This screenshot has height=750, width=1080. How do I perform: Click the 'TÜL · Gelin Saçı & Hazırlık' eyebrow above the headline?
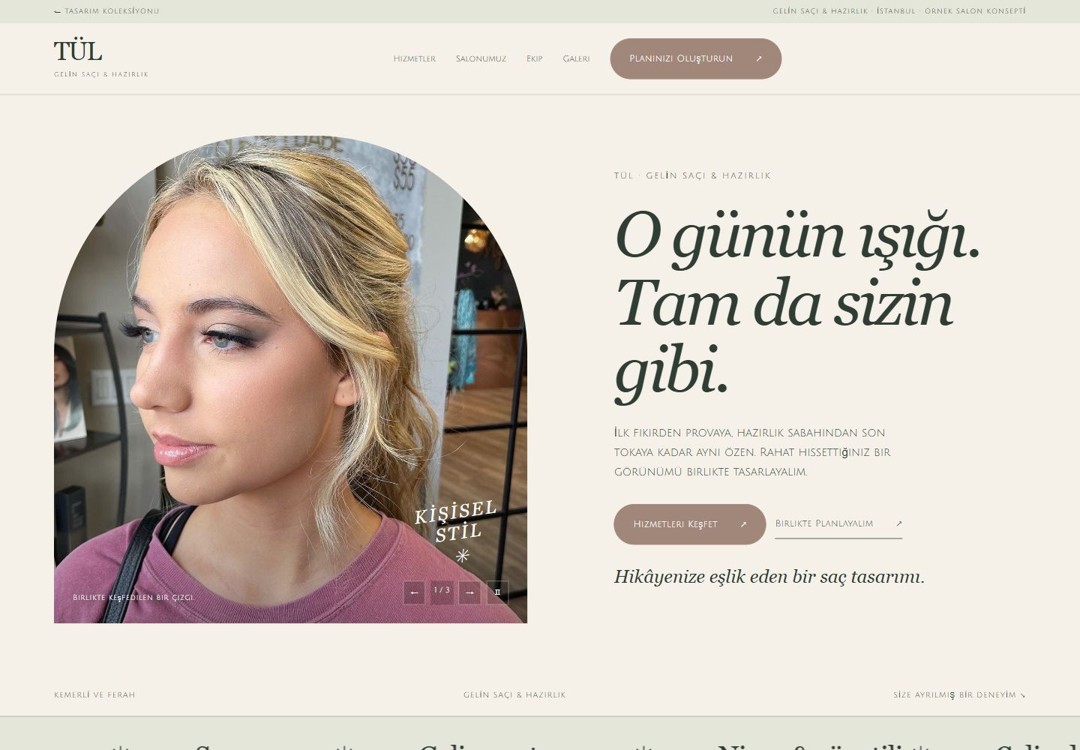(692, 176)
